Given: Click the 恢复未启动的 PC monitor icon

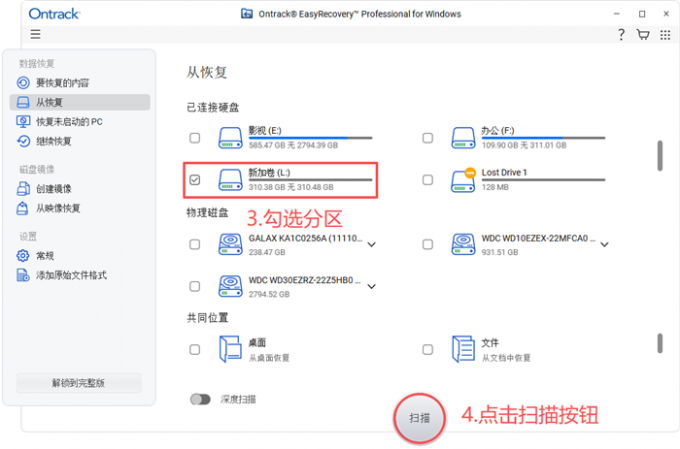Looking at the screenshot, I should pos(23,122).
